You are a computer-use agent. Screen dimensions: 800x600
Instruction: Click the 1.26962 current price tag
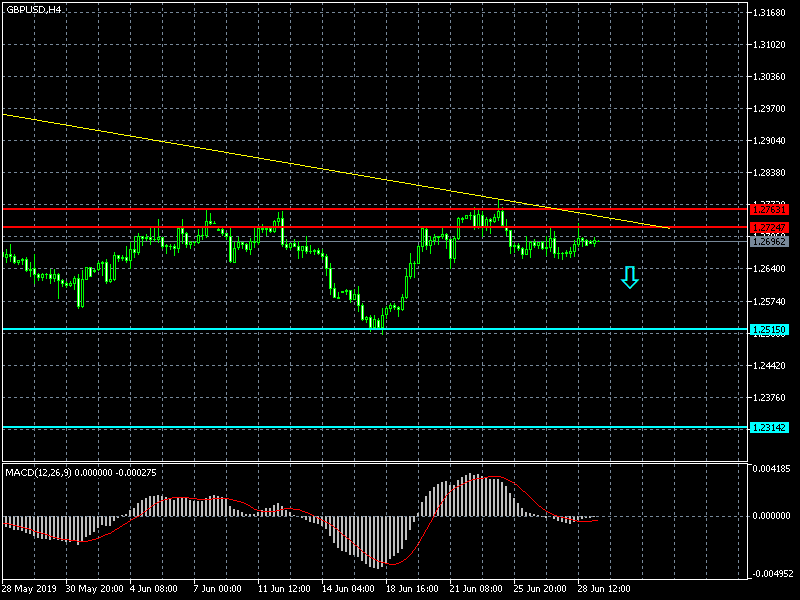click(x=769, y=241)
